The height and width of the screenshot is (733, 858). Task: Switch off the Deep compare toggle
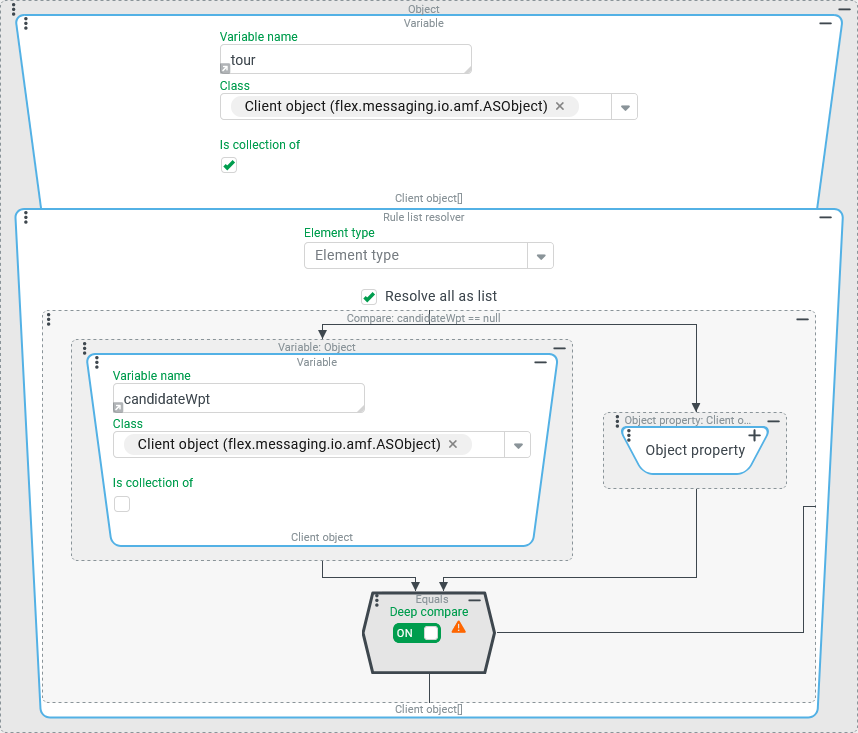point(417,633)
